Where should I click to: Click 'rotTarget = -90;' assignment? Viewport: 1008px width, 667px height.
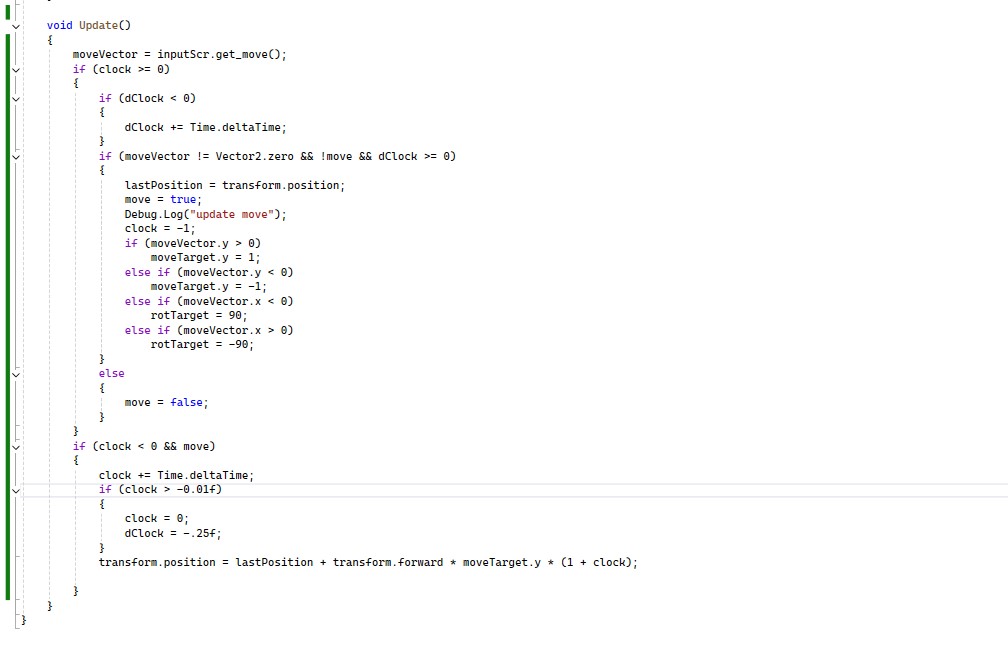pos(202,344)
